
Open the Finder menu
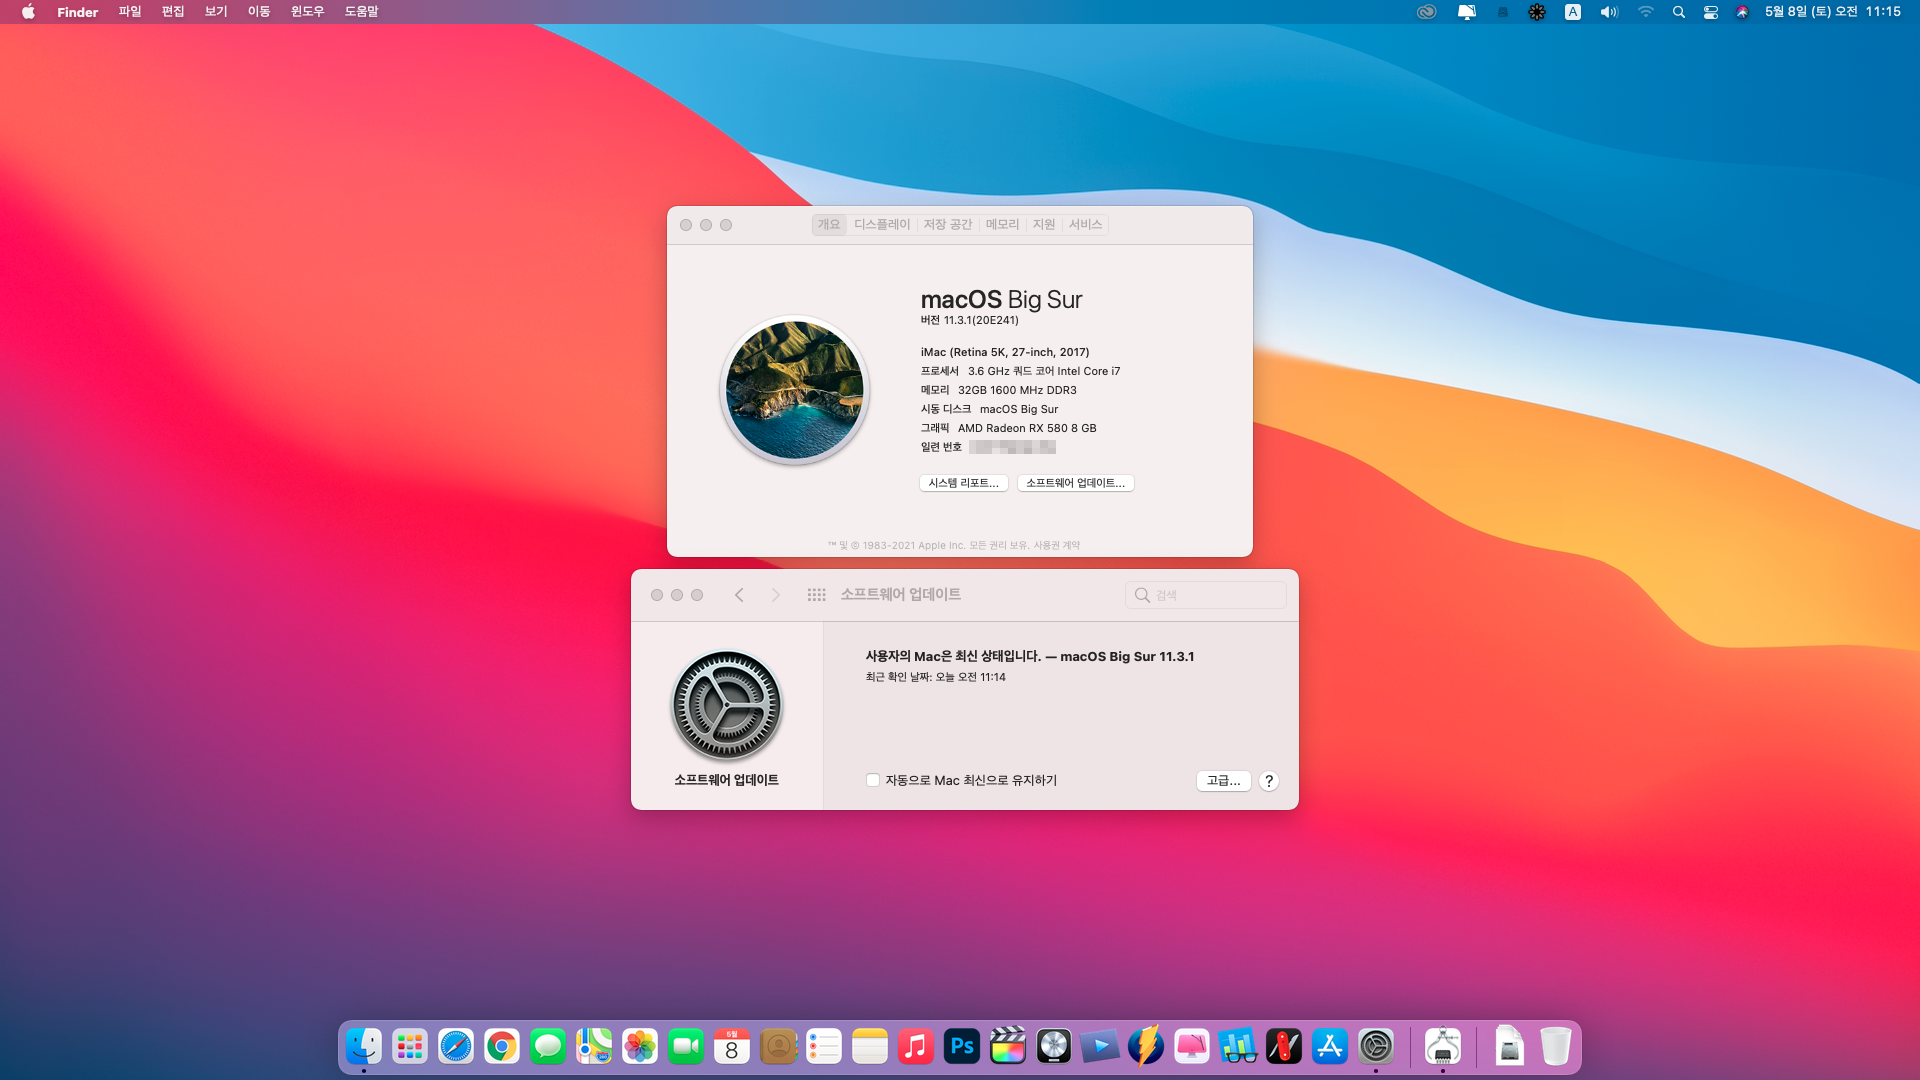[77, 12]
